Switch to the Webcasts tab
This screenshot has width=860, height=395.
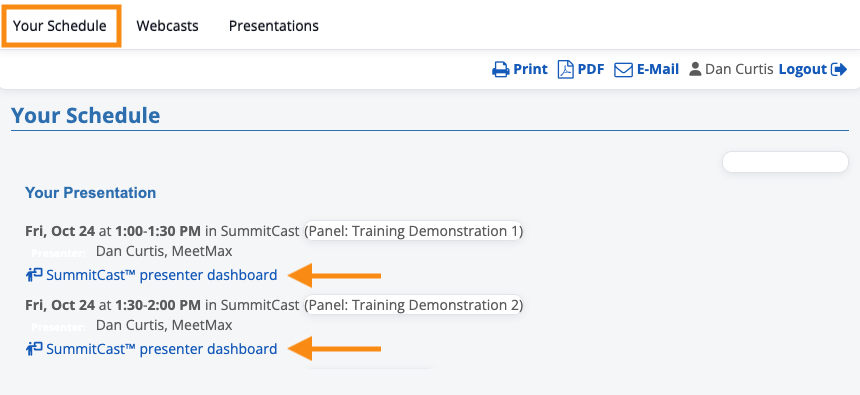click(167, 26)
